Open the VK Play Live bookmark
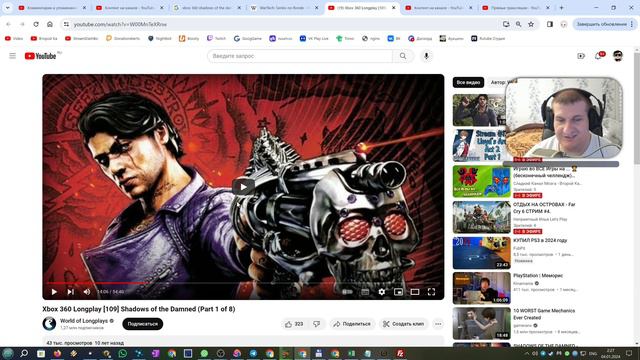Viewport: 640px width, 360px height. click(x=314, y=38)
